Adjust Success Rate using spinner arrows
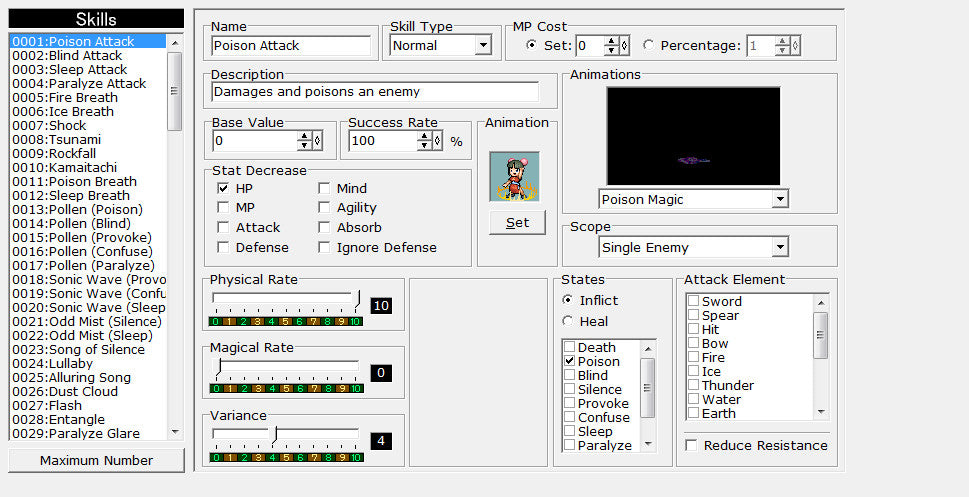The image size is (969, 497). tap(423, 141)
